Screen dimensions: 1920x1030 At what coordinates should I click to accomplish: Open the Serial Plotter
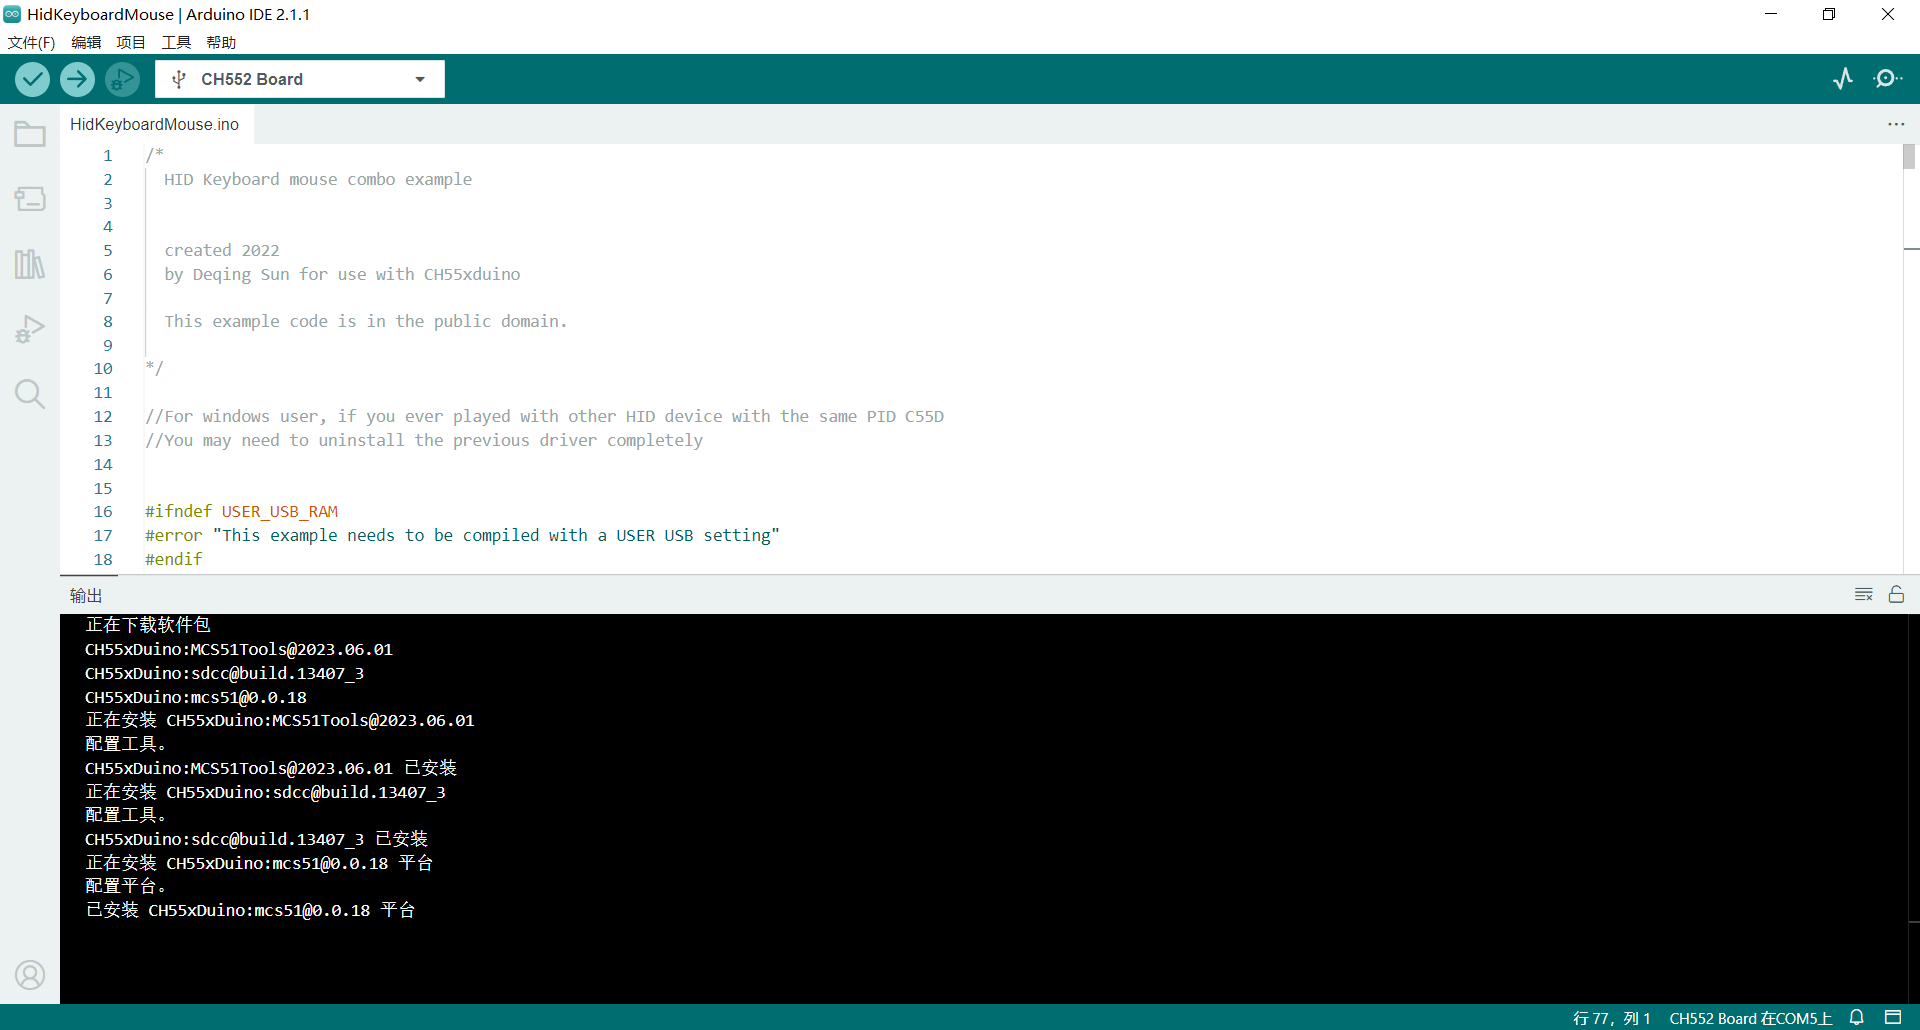point(1843,79)
